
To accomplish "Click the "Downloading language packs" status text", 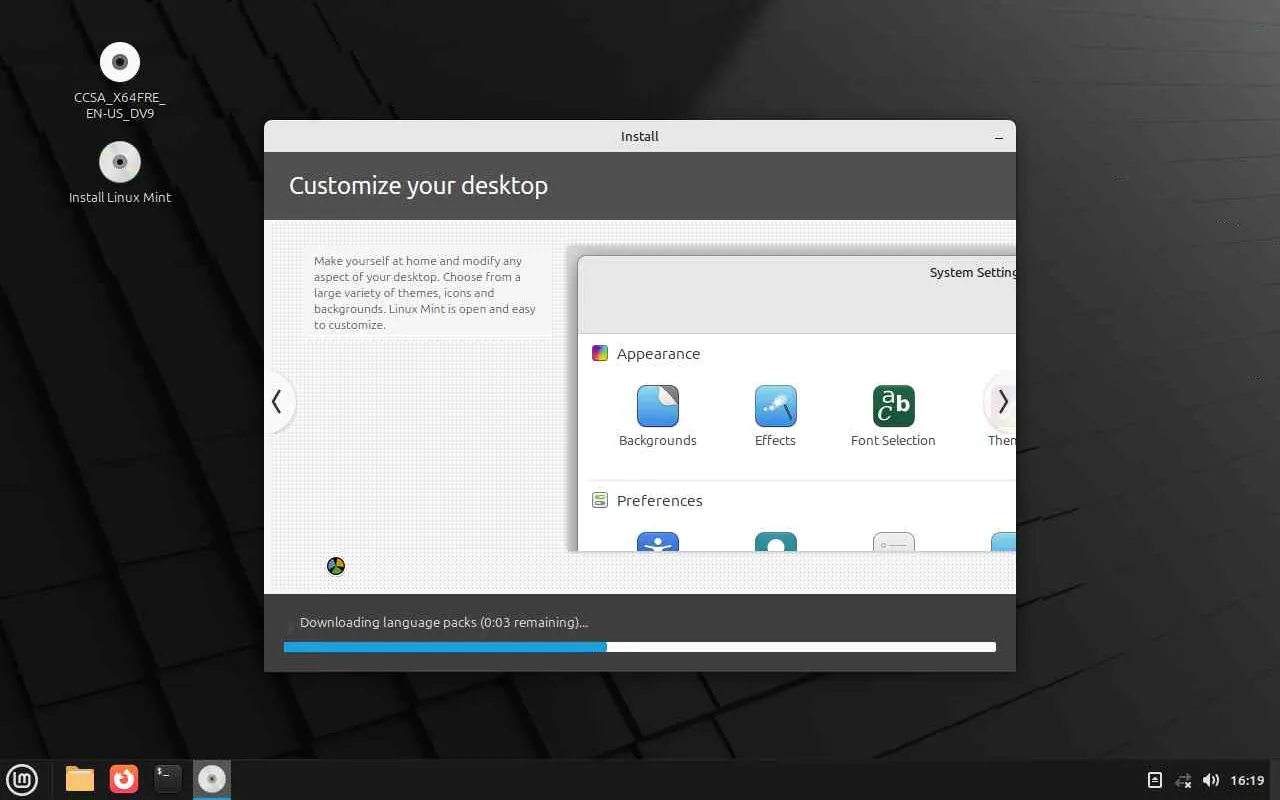I will pos(444,622).
